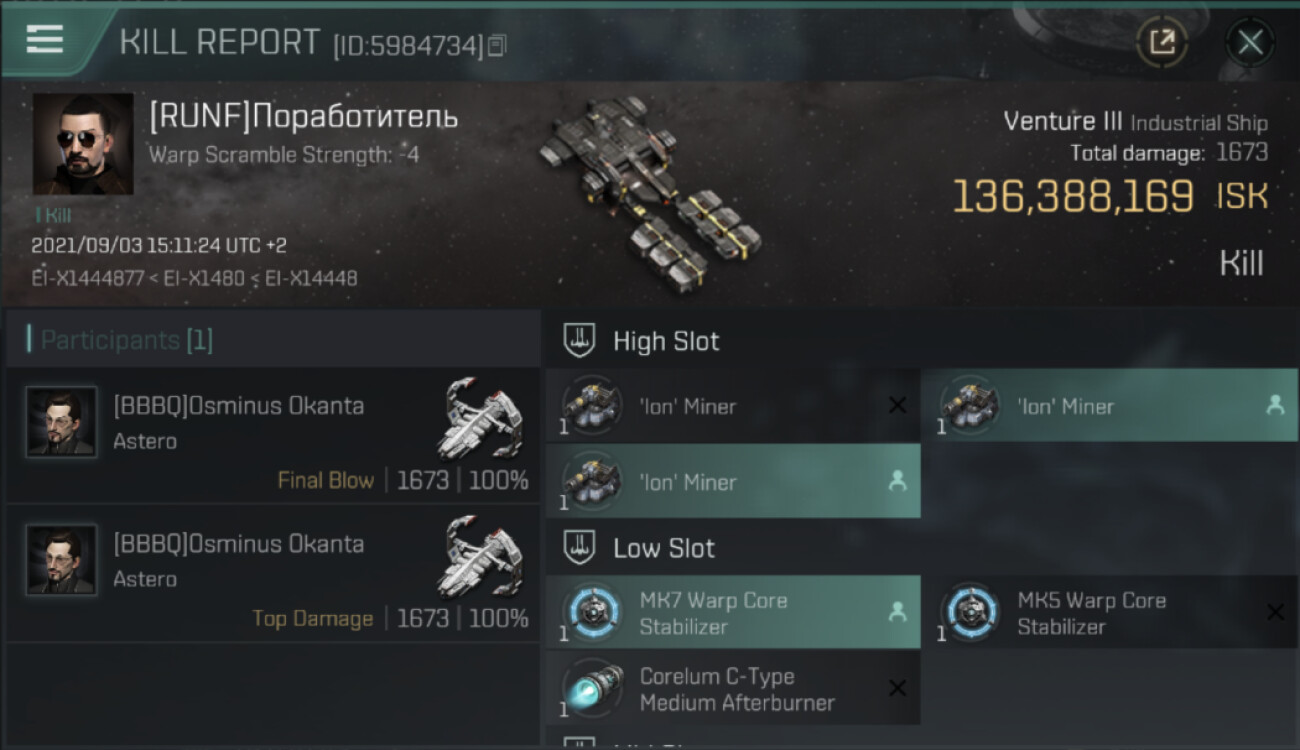The image size is (1300, 750).
Task: Select the Top Damage Osminus Okanta portrait
Action: point(62,560)
